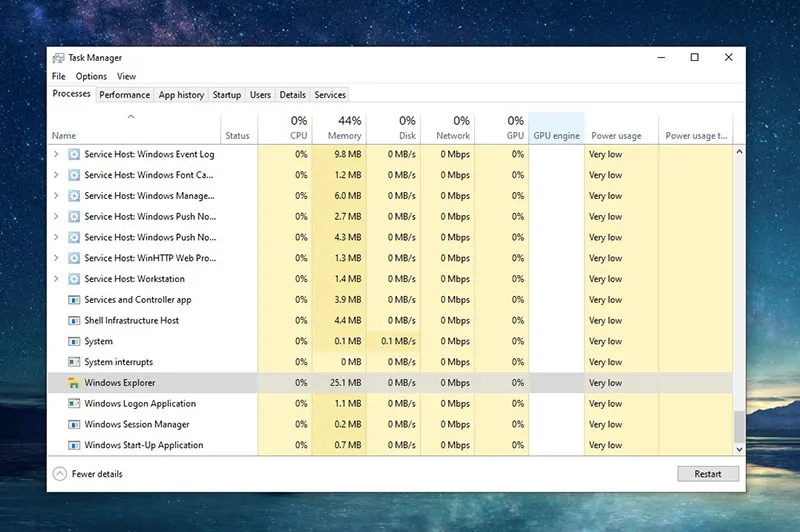Open the Startup tab
Screen dimensions: 800x532
[x=227, y=95]
